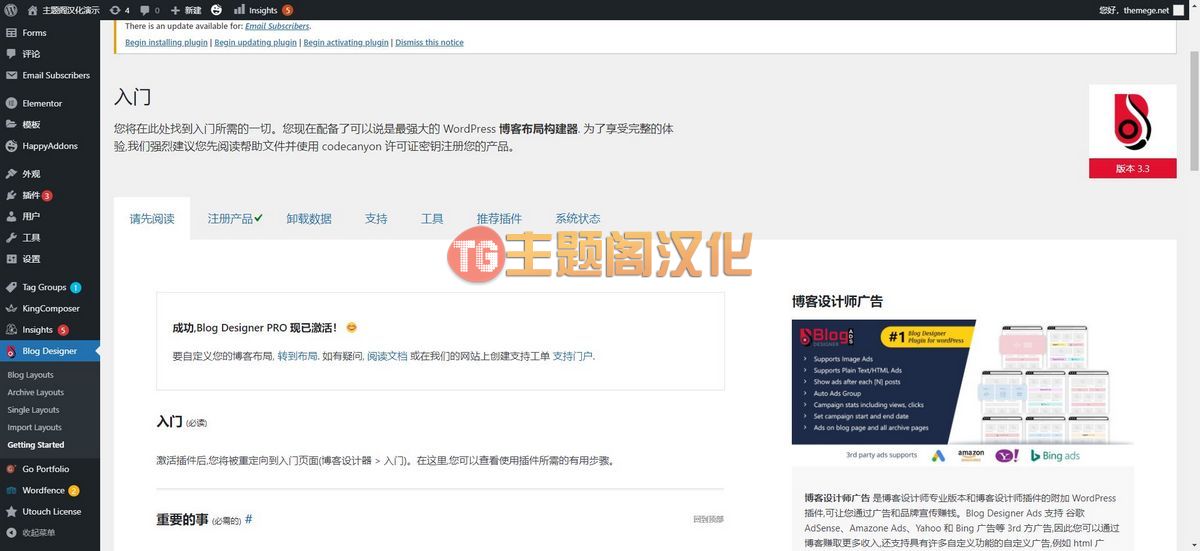This screenshot has height=551, width=1200.
Task: Open Email Subscribers envelope icon
Action: (x=11, y=75)
